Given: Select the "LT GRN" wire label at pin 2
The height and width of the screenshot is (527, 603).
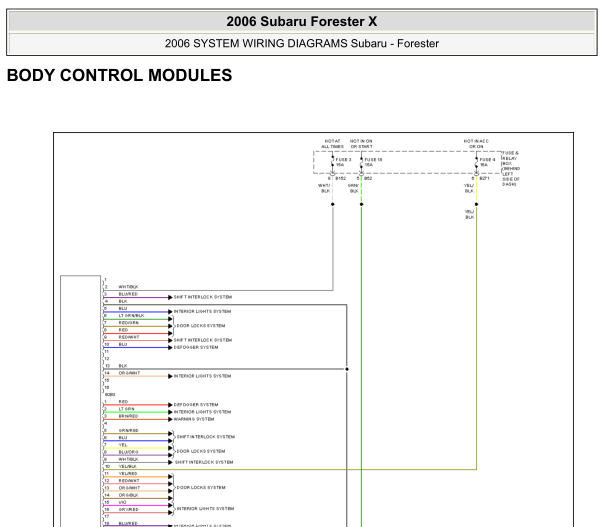Looking at the screenshot, I should click(x=127, y=409).
